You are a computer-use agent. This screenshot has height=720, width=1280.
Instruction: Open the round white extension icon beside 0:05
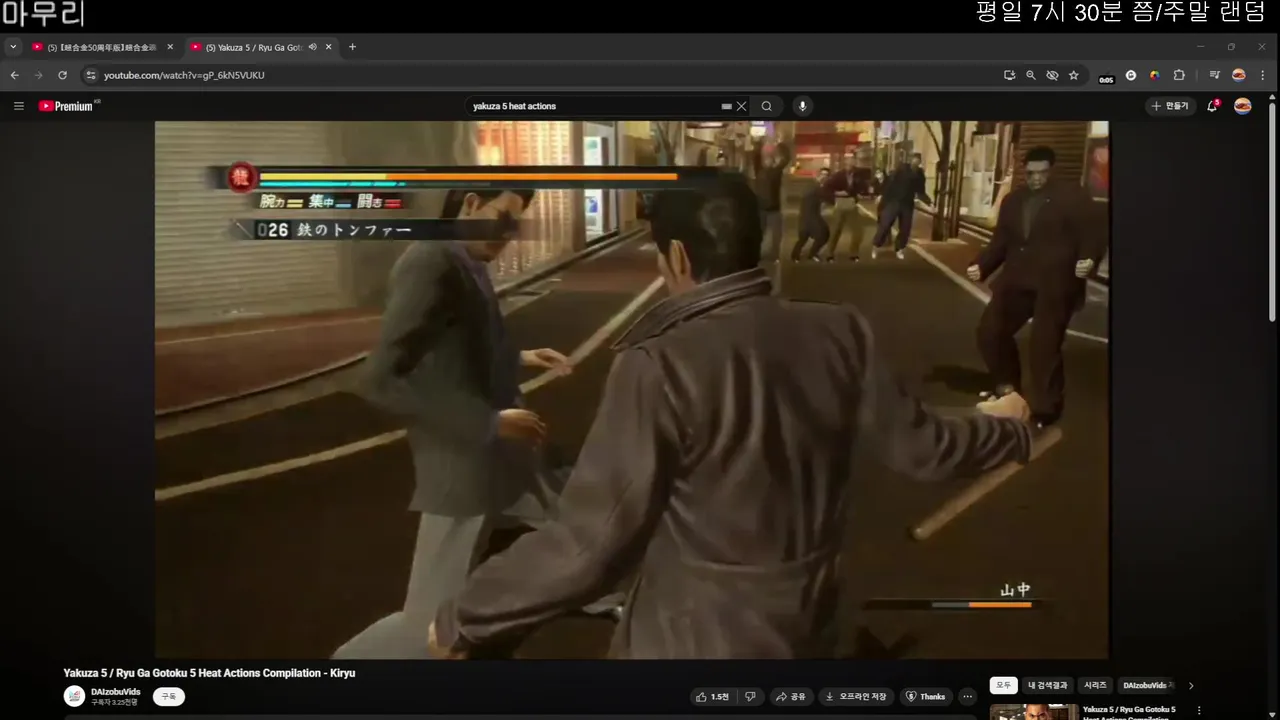click(x=1131, y=75)
